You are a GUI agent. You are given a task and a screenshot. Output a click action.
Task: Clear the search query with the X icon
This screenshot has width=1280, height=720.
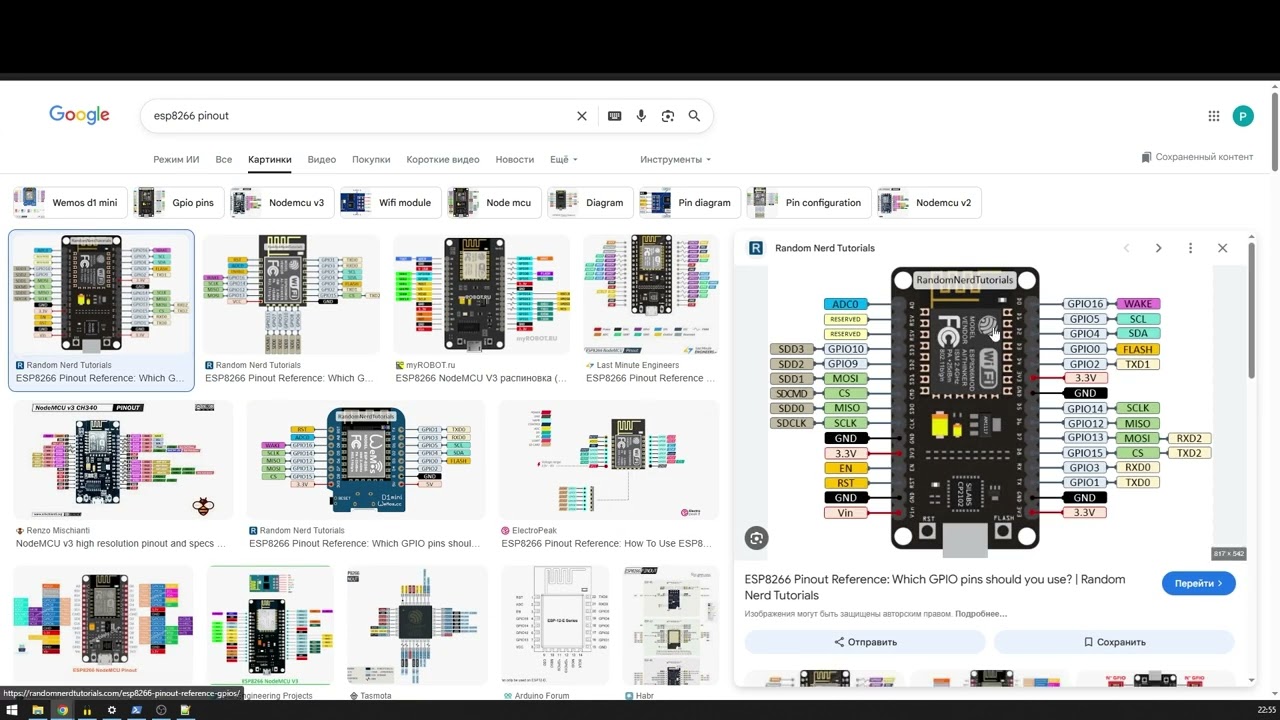point(582,116)
